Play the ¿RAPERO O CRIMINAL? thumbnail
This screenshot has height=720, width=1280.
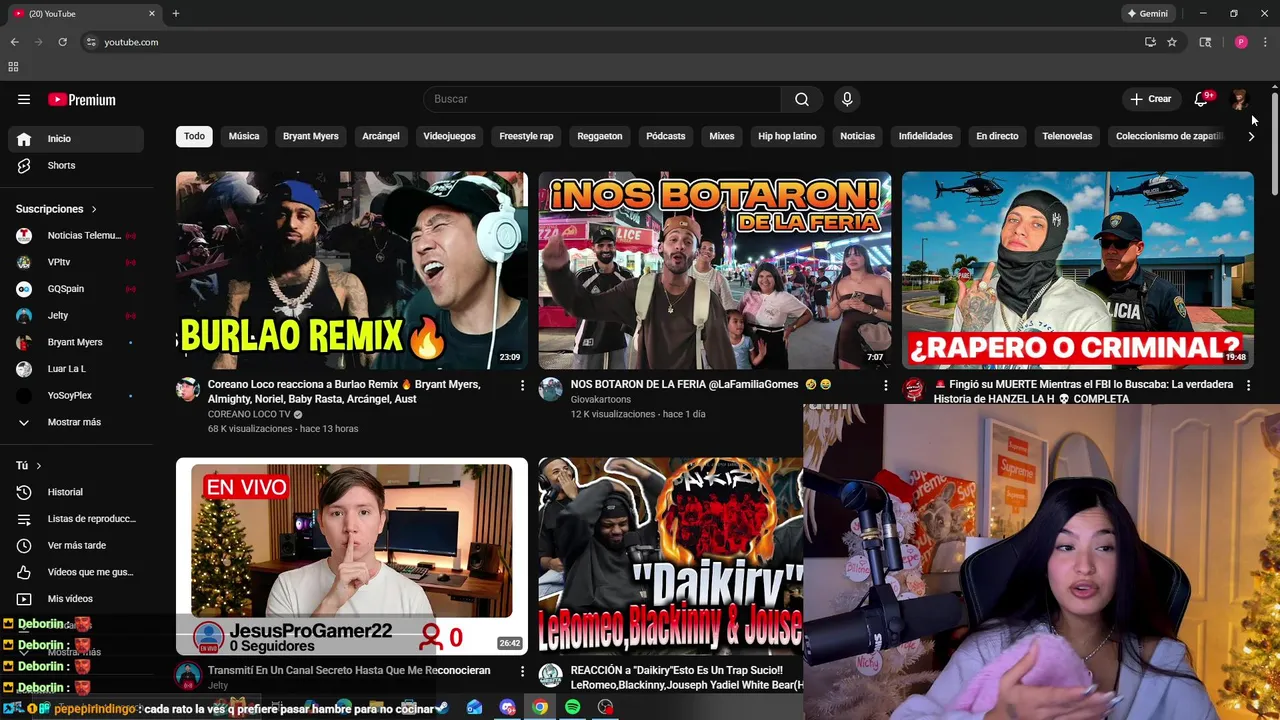(1078, 270)
